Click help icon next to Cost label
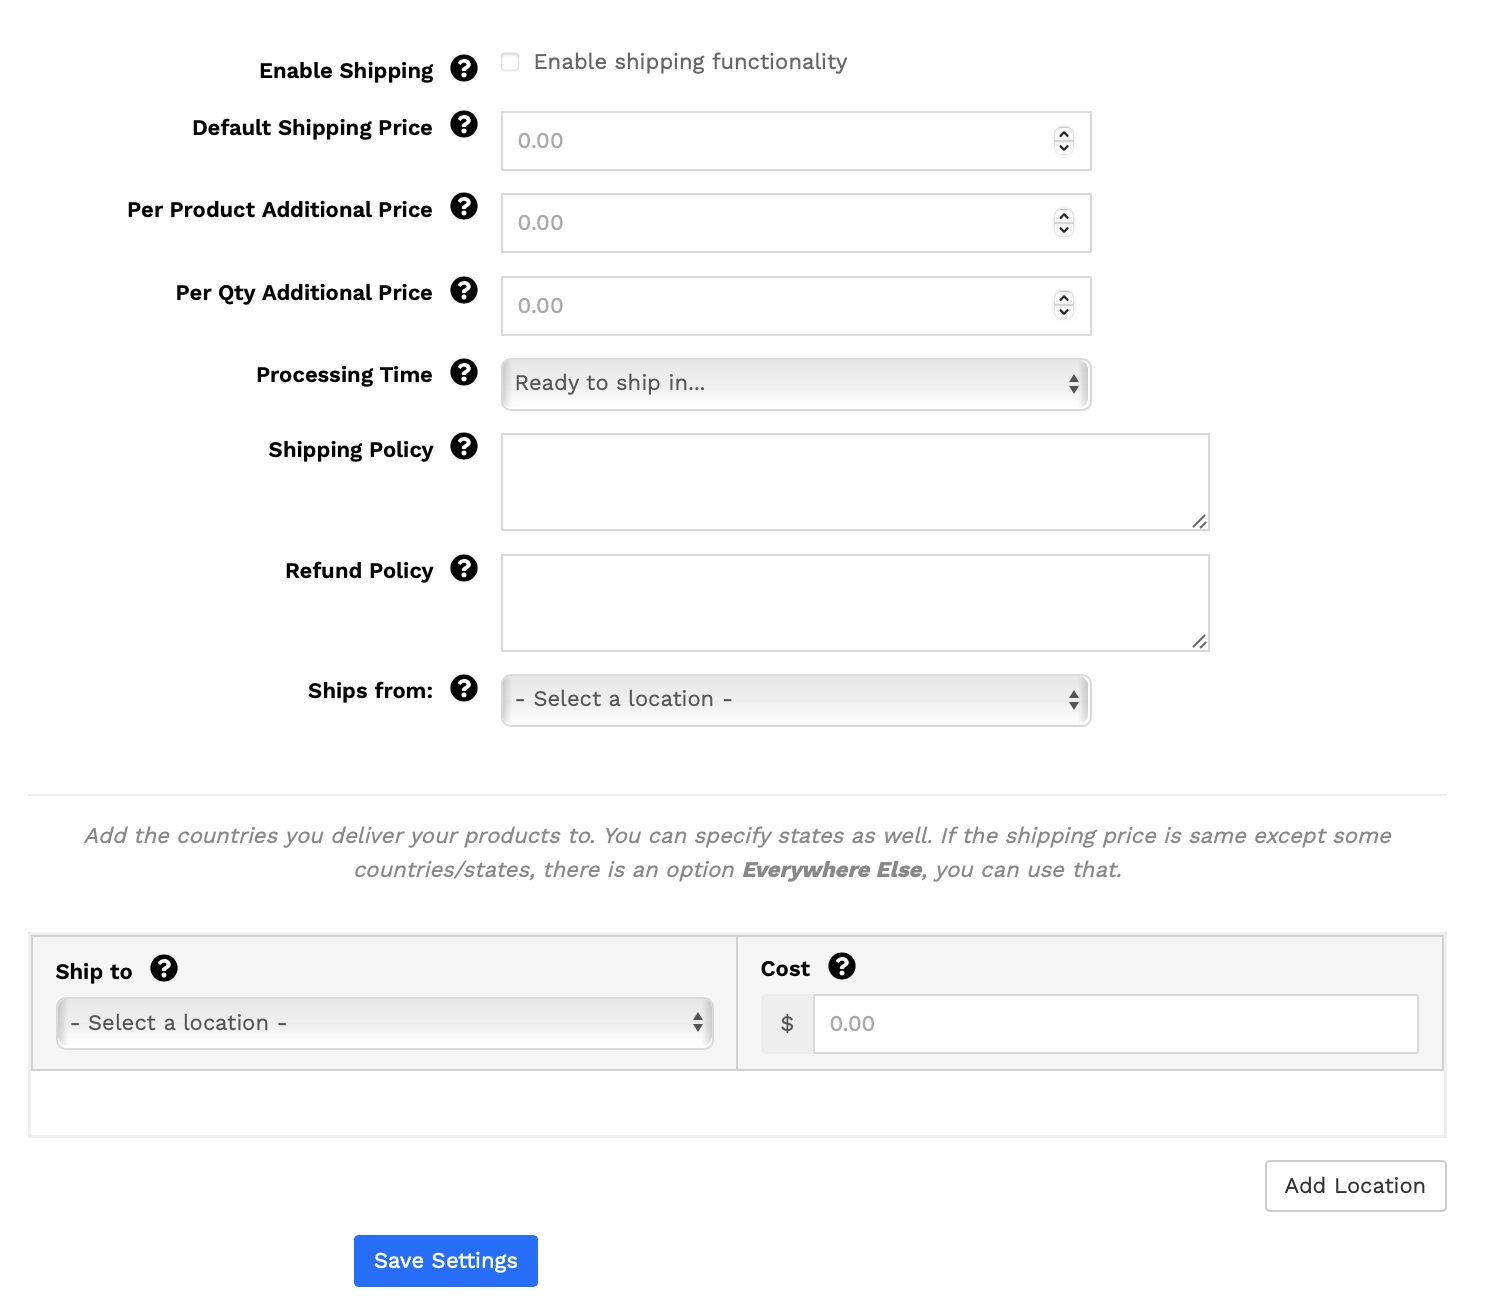The width and height of the screenshot is (1512, 1308). coord(842,966)
